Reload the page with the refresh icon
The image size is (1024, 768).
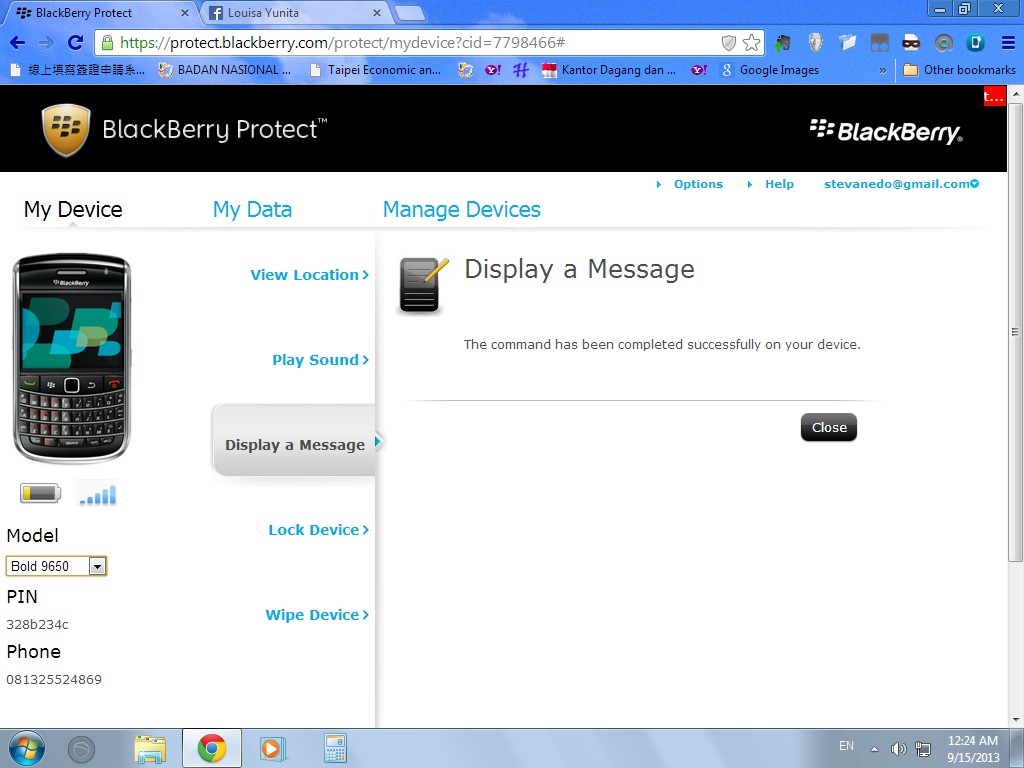pyautogui.click(x=75, y=43)
